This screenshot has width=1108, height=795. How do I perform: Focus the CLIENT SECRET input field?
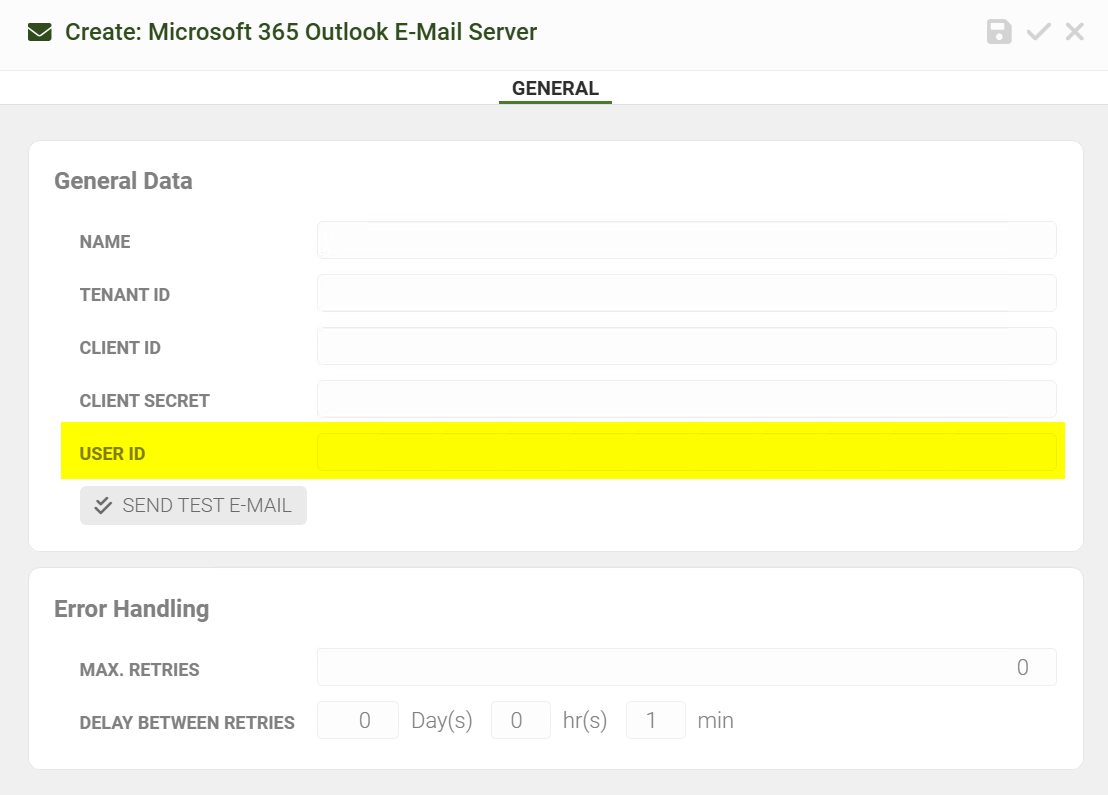click(687, 399)
